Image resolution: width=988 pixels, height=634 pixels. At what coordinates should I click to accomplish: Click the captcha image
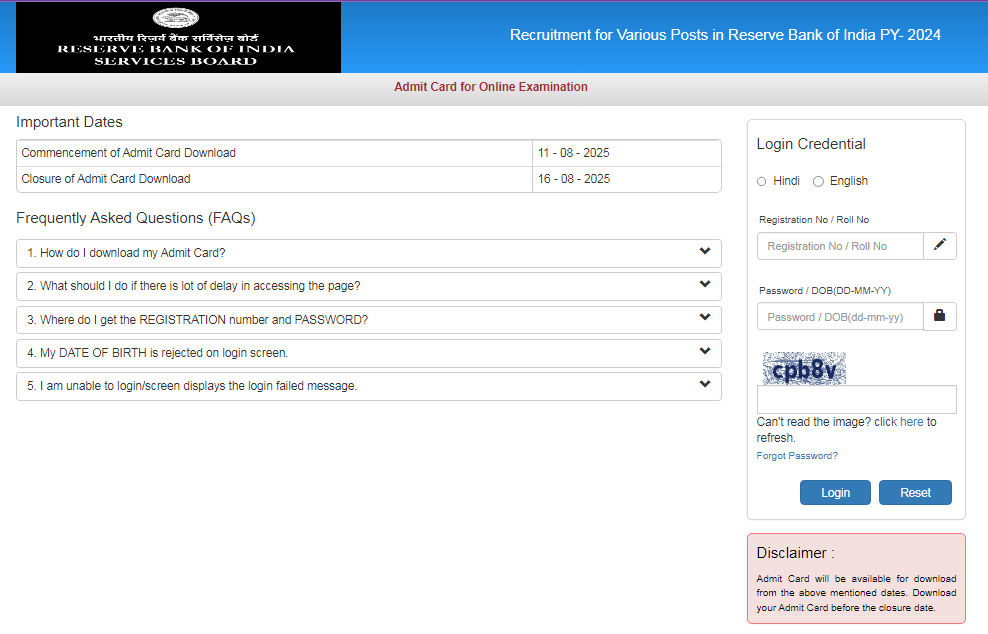803,368
